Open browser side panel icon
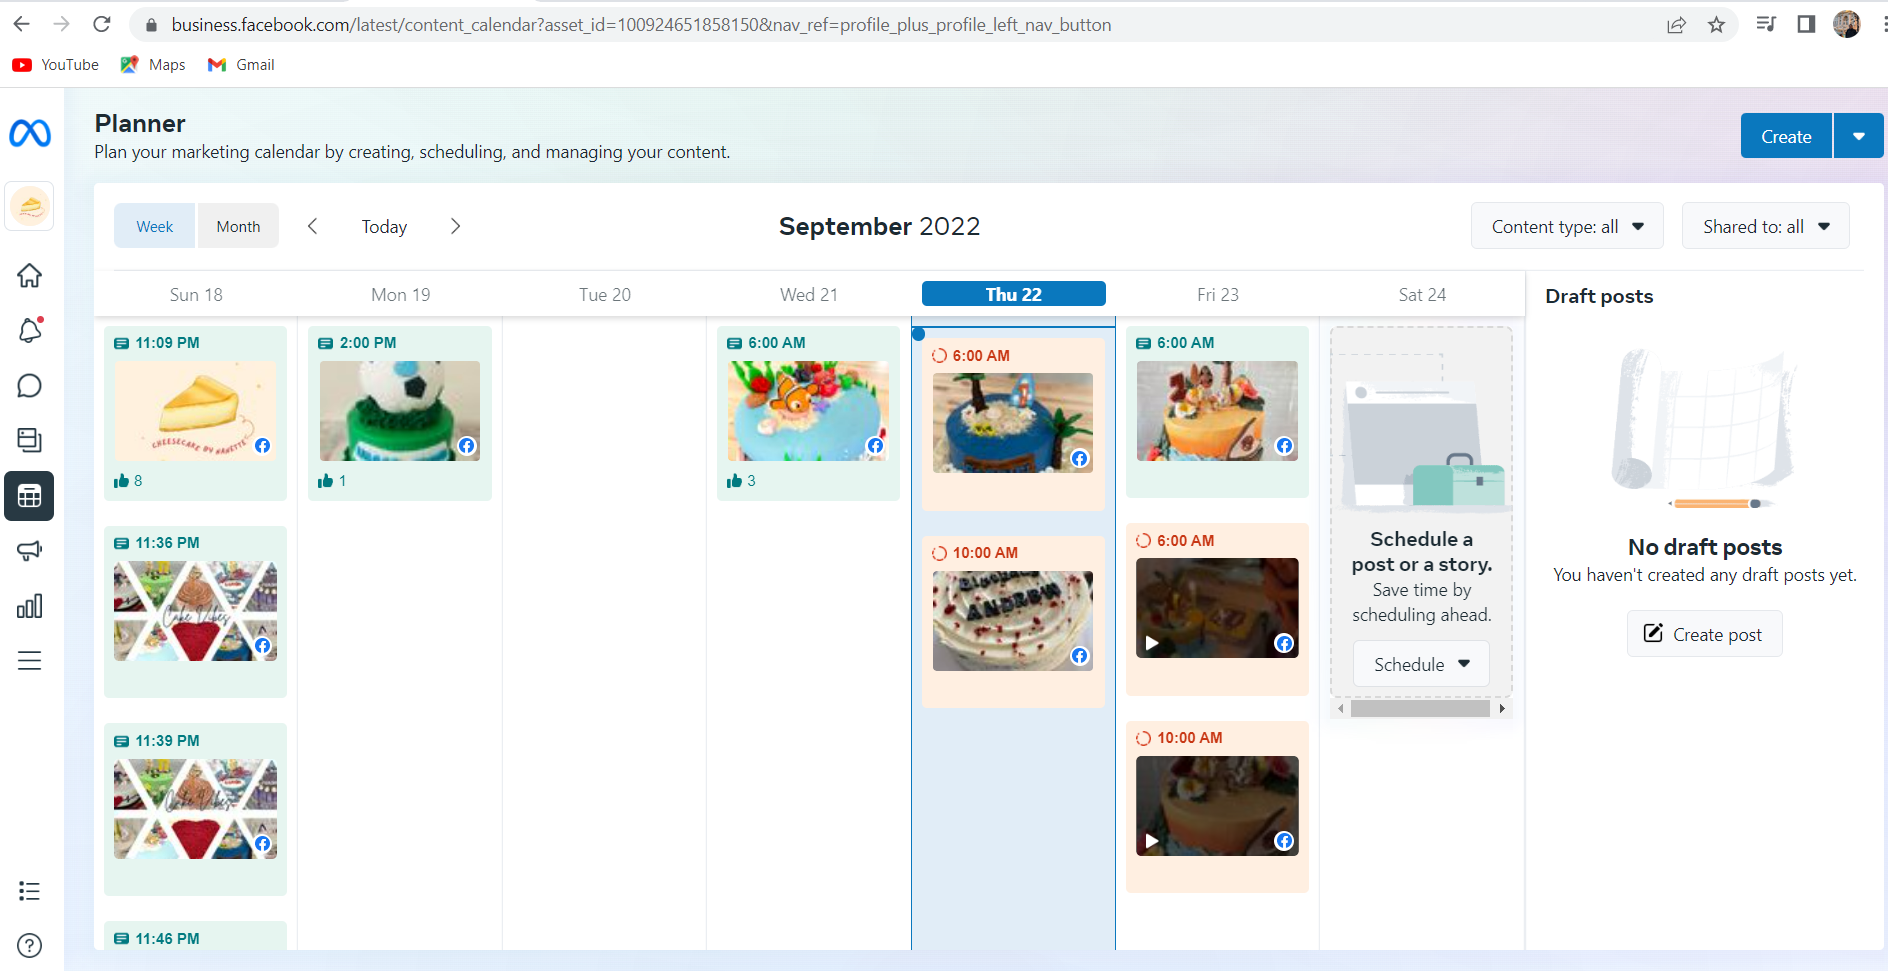Viewport: 1888px width, 971px height. (x=1806, y=24)
